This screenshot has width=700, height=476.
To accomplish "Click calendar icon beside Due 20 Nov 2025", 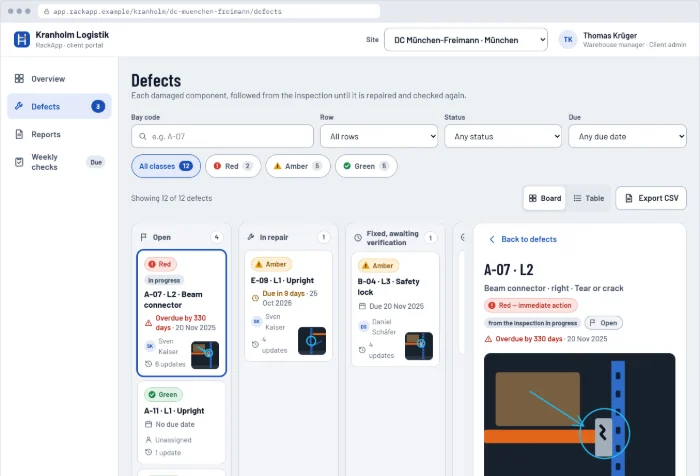I will [362, 306].
